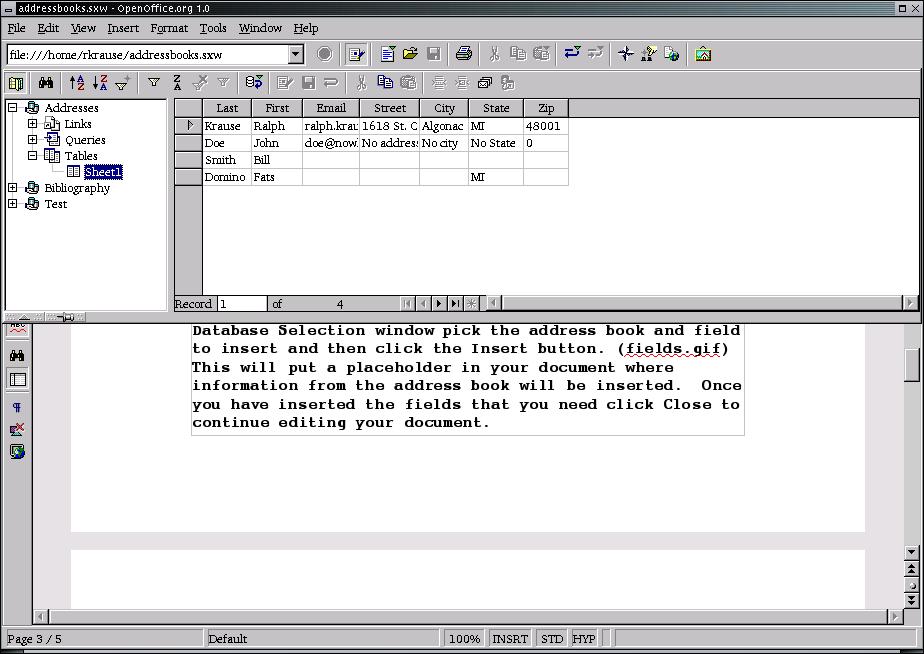
Task: Collapse the Tables tree node
Action: click(x=33, y=156)
